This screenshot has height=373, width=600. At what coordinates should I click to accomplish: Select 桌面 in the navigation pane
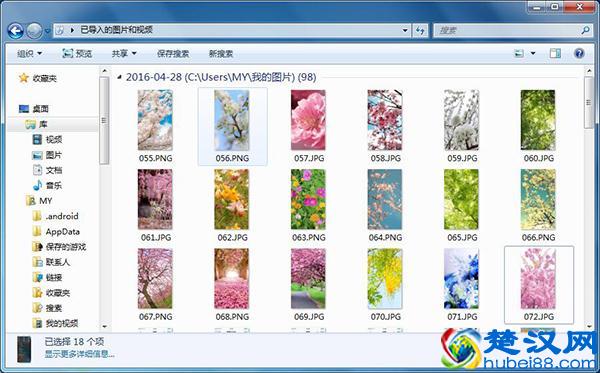pyautogui.click(x=34, y=109)
